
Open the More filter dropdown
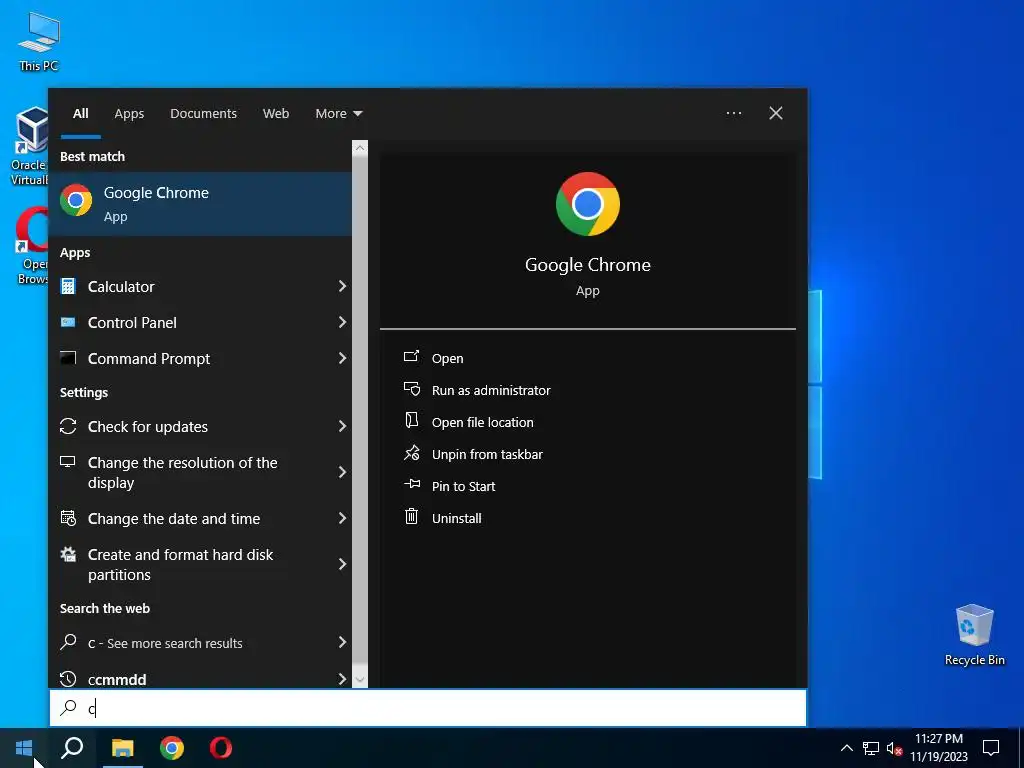tap(338, 114)
